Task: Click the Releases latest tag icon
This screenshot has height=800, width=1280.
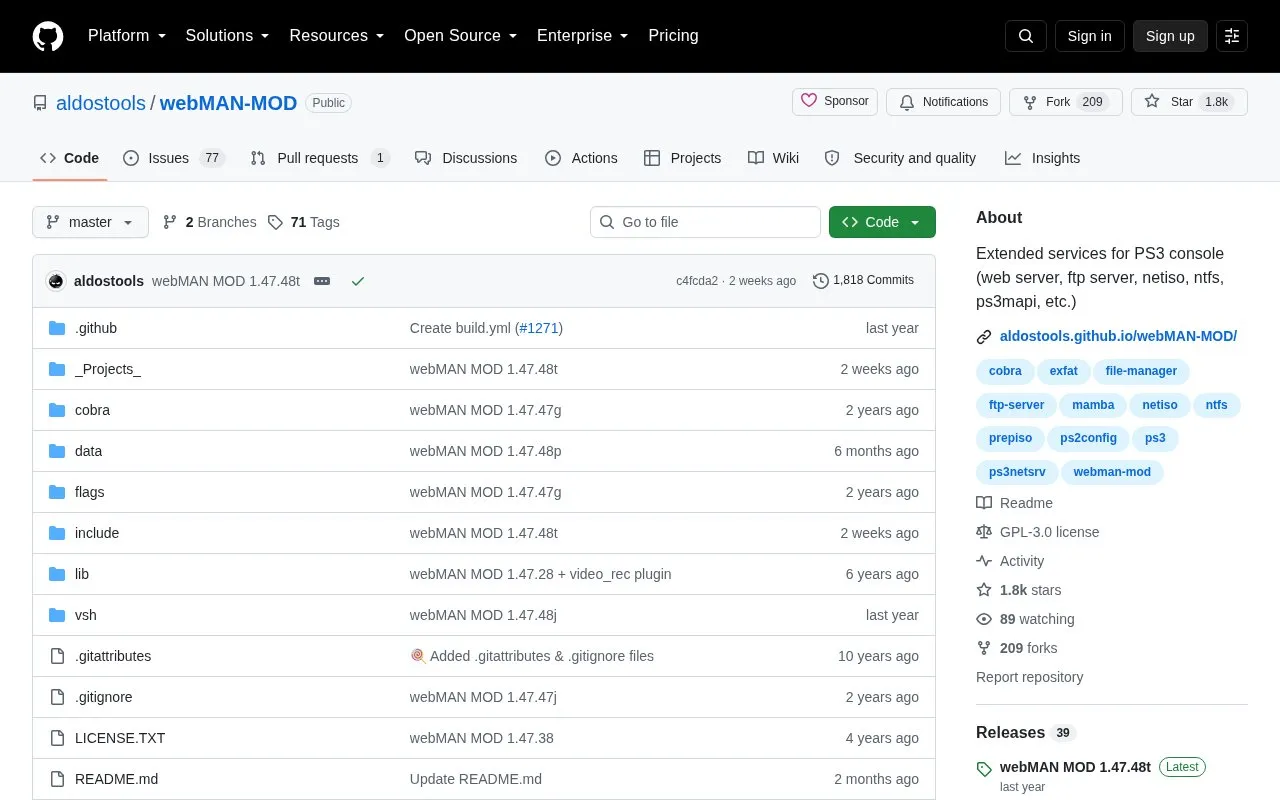Action: tap(984, 769)
